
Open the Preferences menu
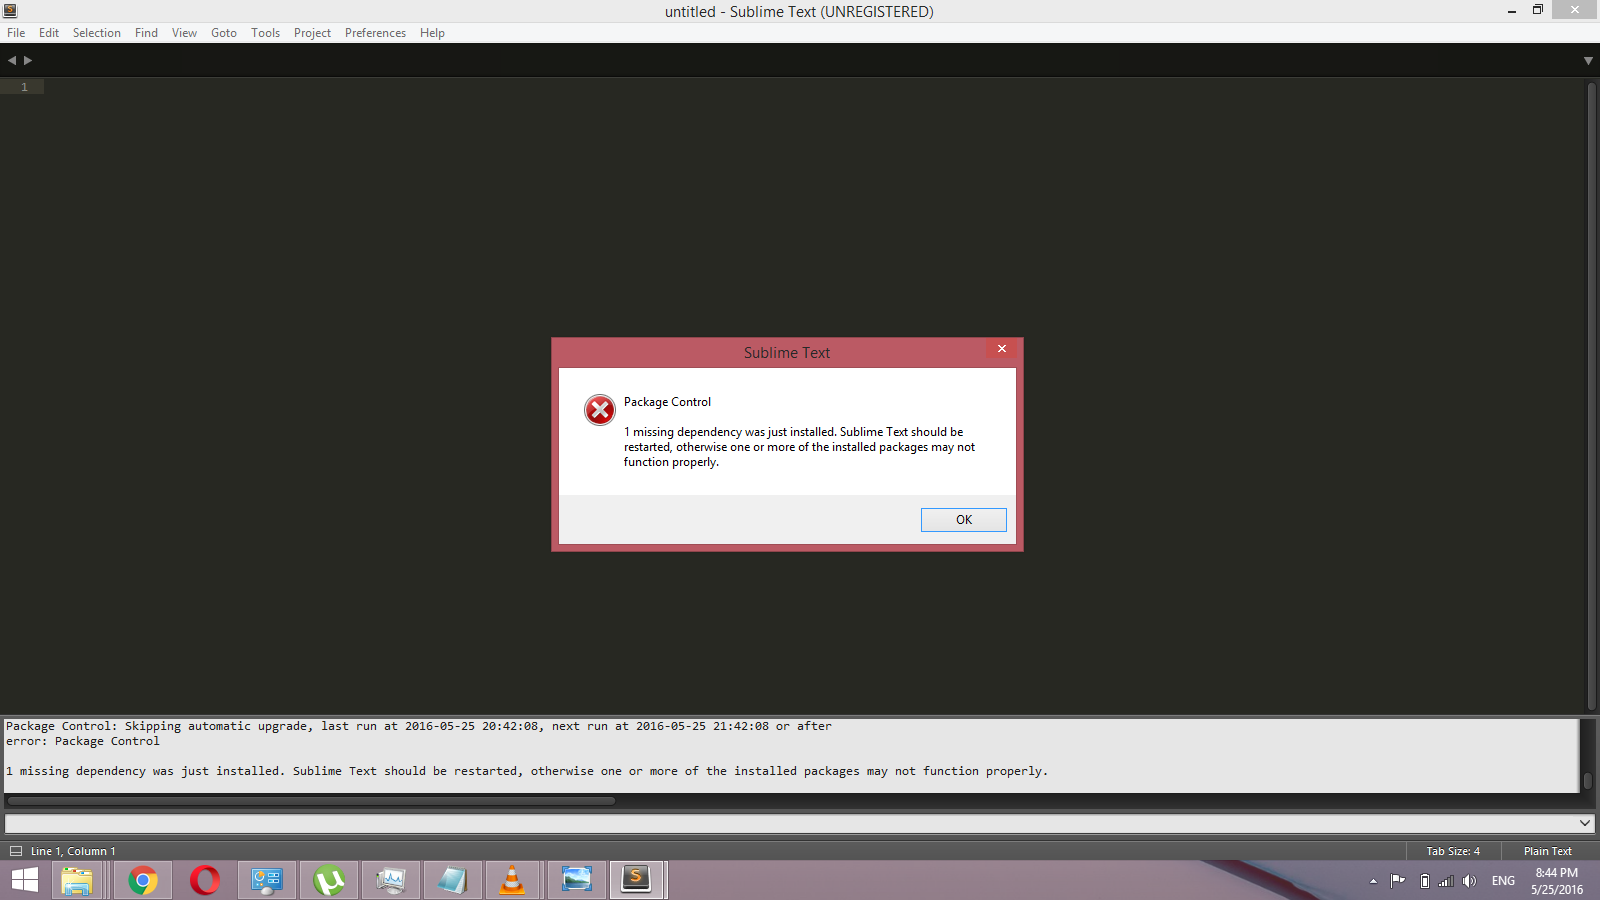pyautogui.click(x=375, y=33)
